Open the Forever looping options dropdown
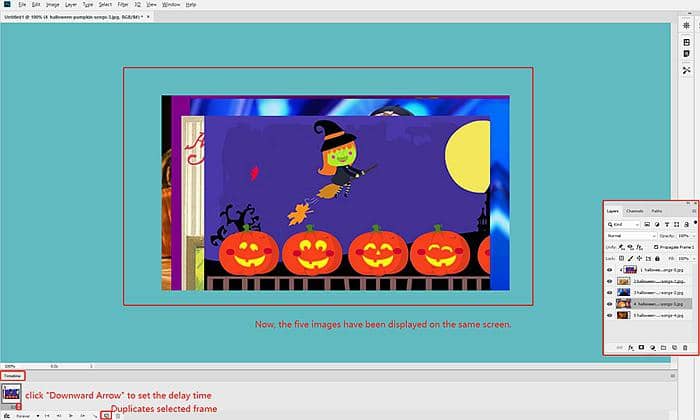 27,416
